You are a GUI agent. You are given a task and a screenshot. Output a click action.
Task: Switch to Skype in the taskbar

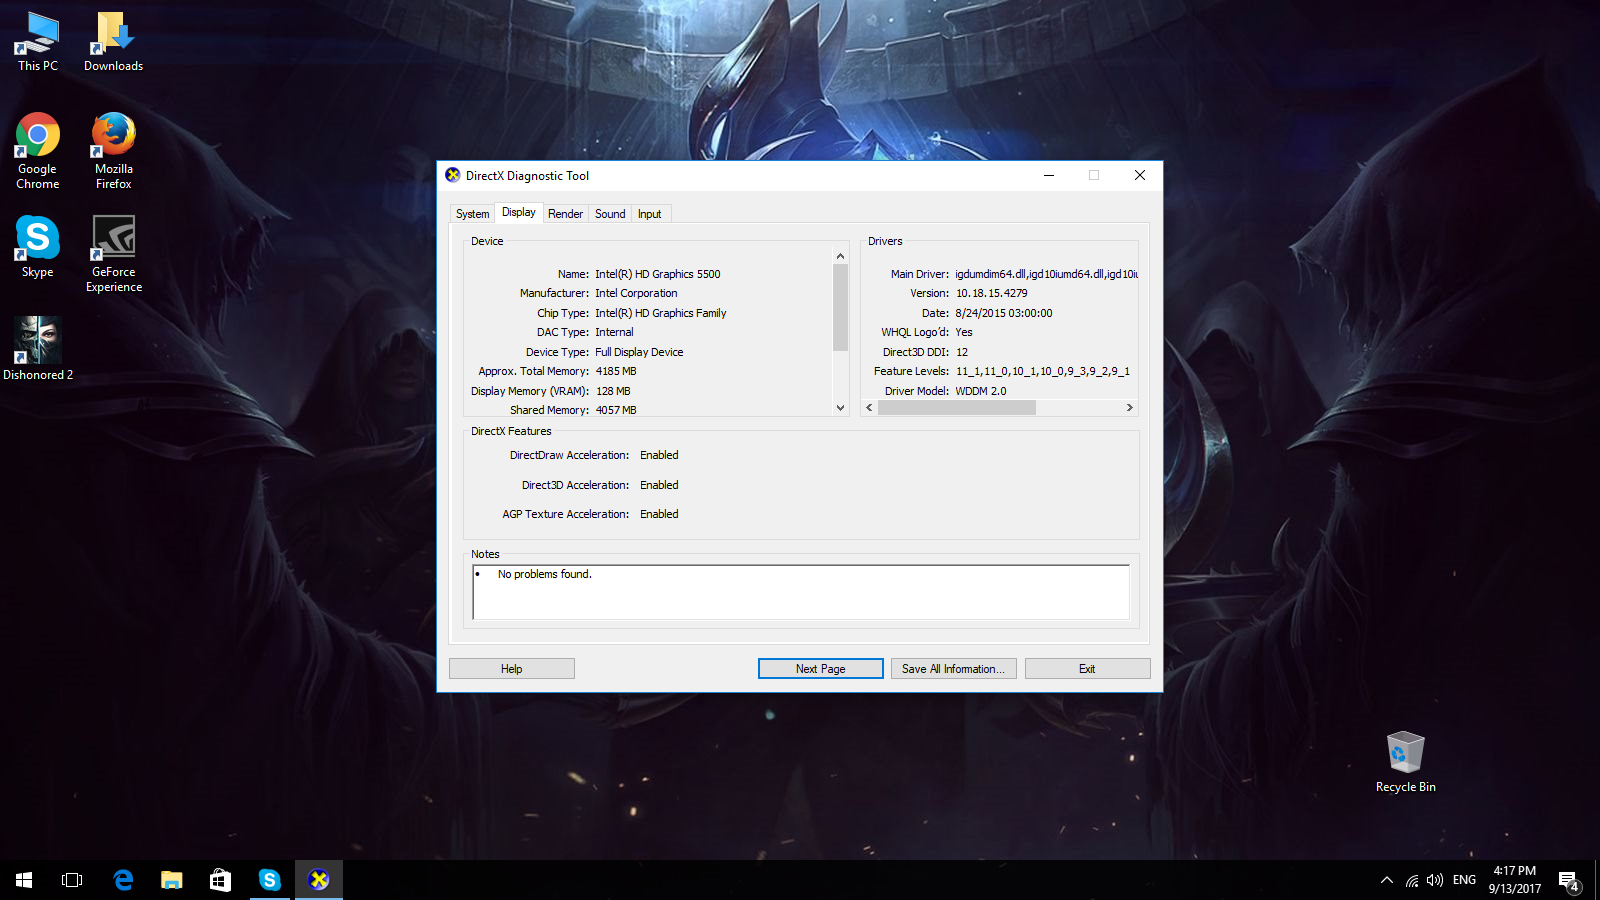coord(269,880)
